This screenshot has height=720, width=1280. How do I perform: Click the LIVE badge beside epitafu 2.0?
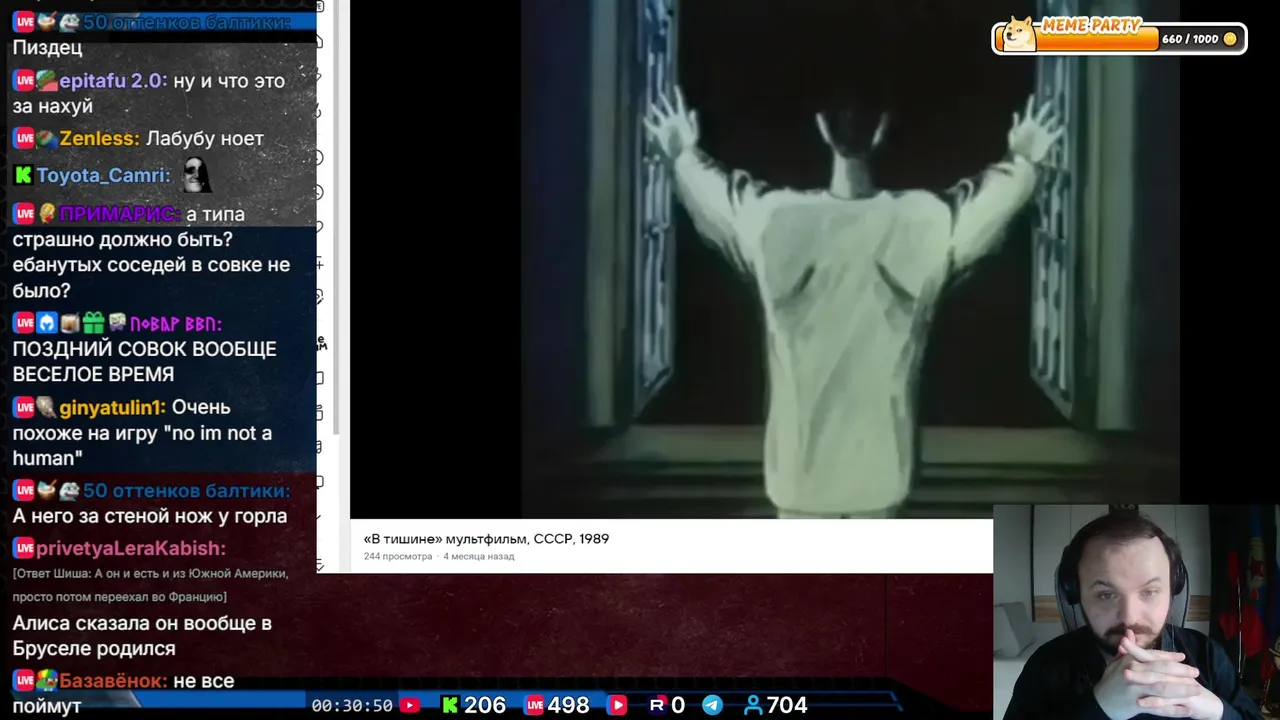point(23,81)
